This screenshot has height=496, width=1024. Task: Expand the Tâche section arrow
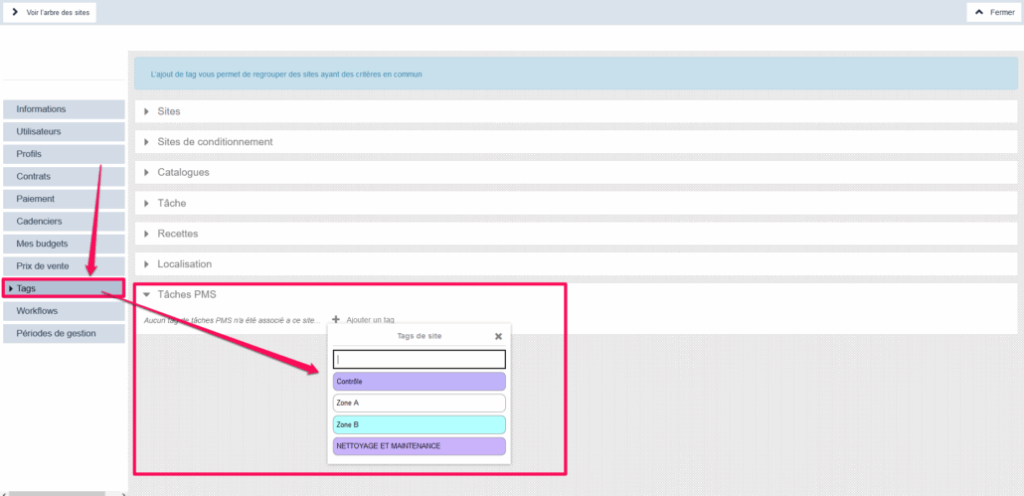(x=147, y=203)
